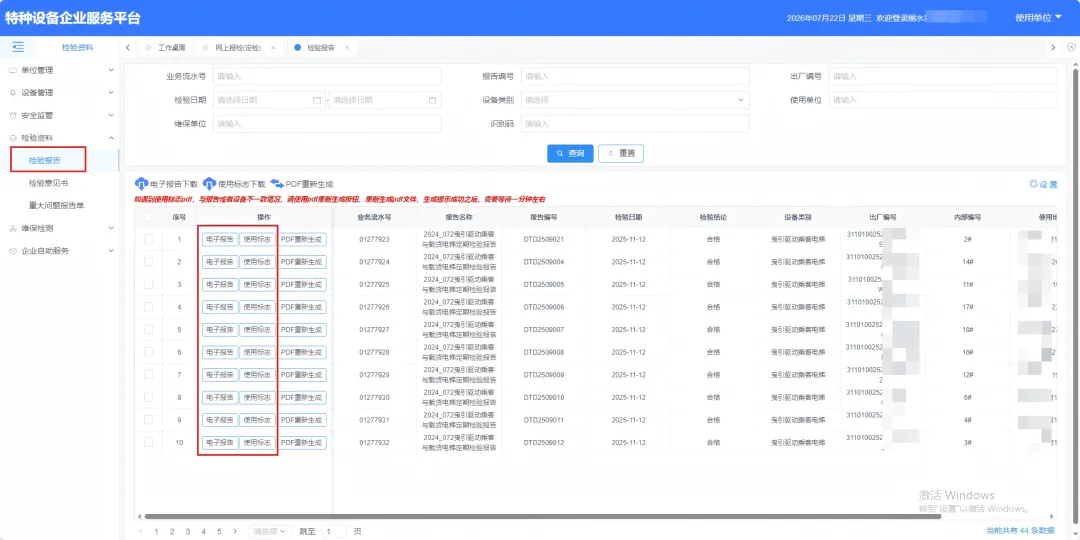Focus the 出厂编号 input field
Image resolution: width=1080 pixels, height=540 pixels.
click(942, 76)
